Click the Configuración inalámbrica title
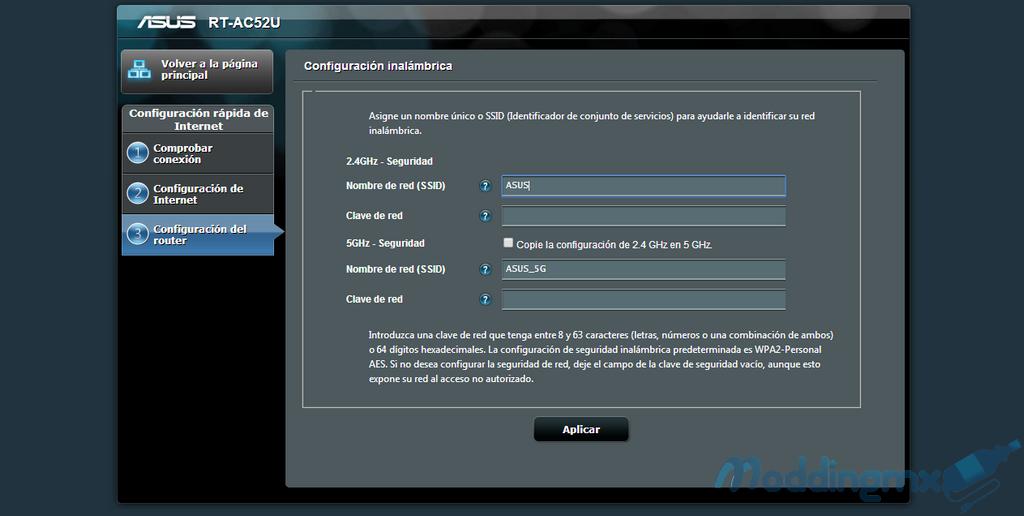The width and height of the screenshot is (1024, 516). pos(378,66)
